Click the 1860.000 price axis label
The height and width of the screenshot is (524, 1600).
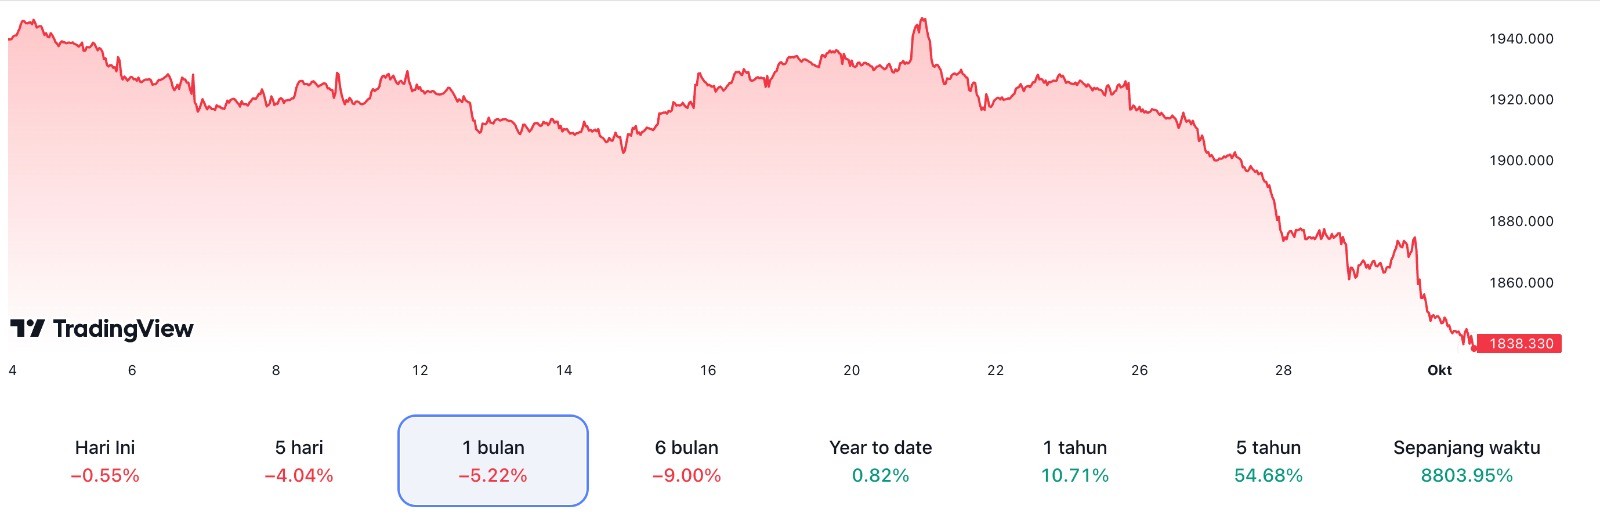tap(1521, 283)
